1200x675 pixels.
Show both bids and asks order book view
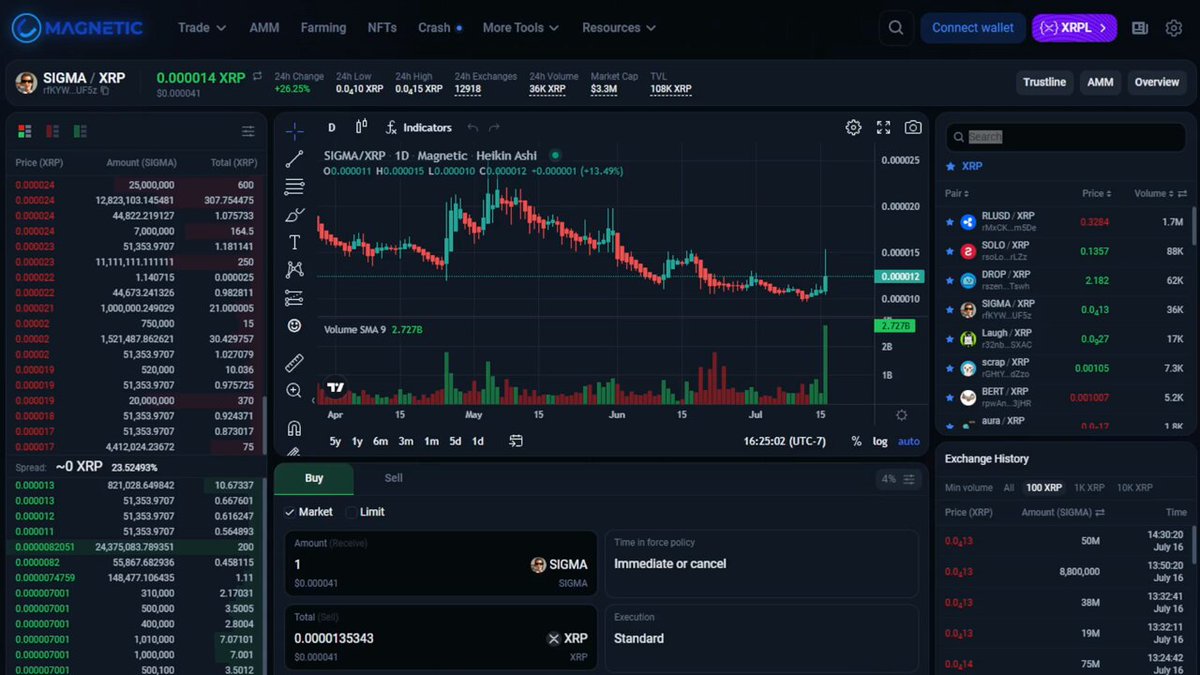coord(25,131)
